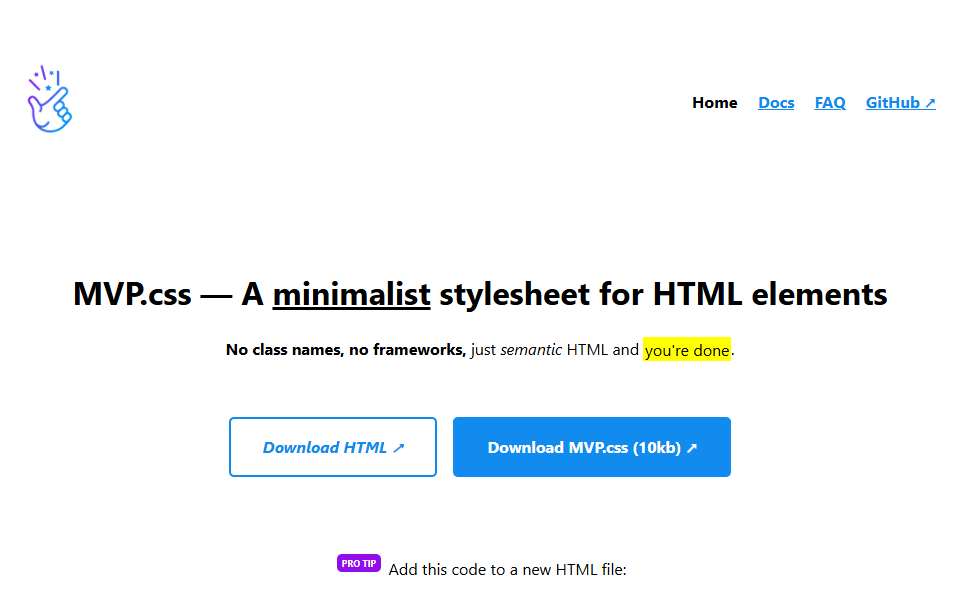Click the MVP.css finger-snap logo

click(50, 99)
